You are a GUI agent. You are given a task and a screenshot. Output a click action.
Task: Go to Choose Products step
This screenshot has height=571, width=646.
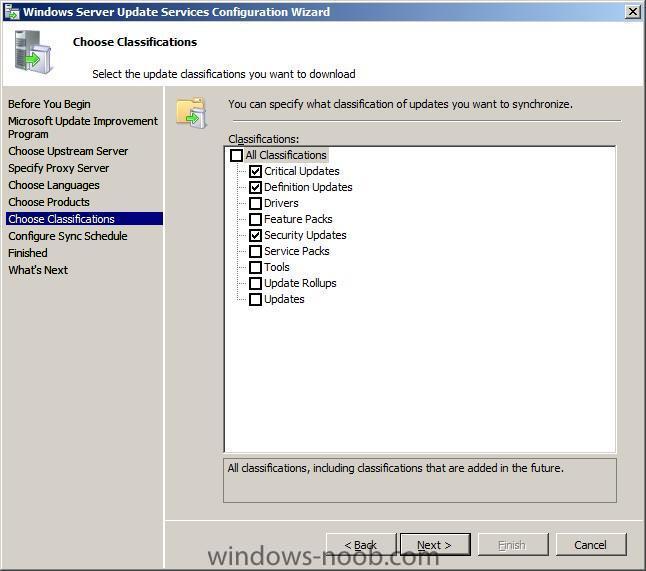click(49, 202)
